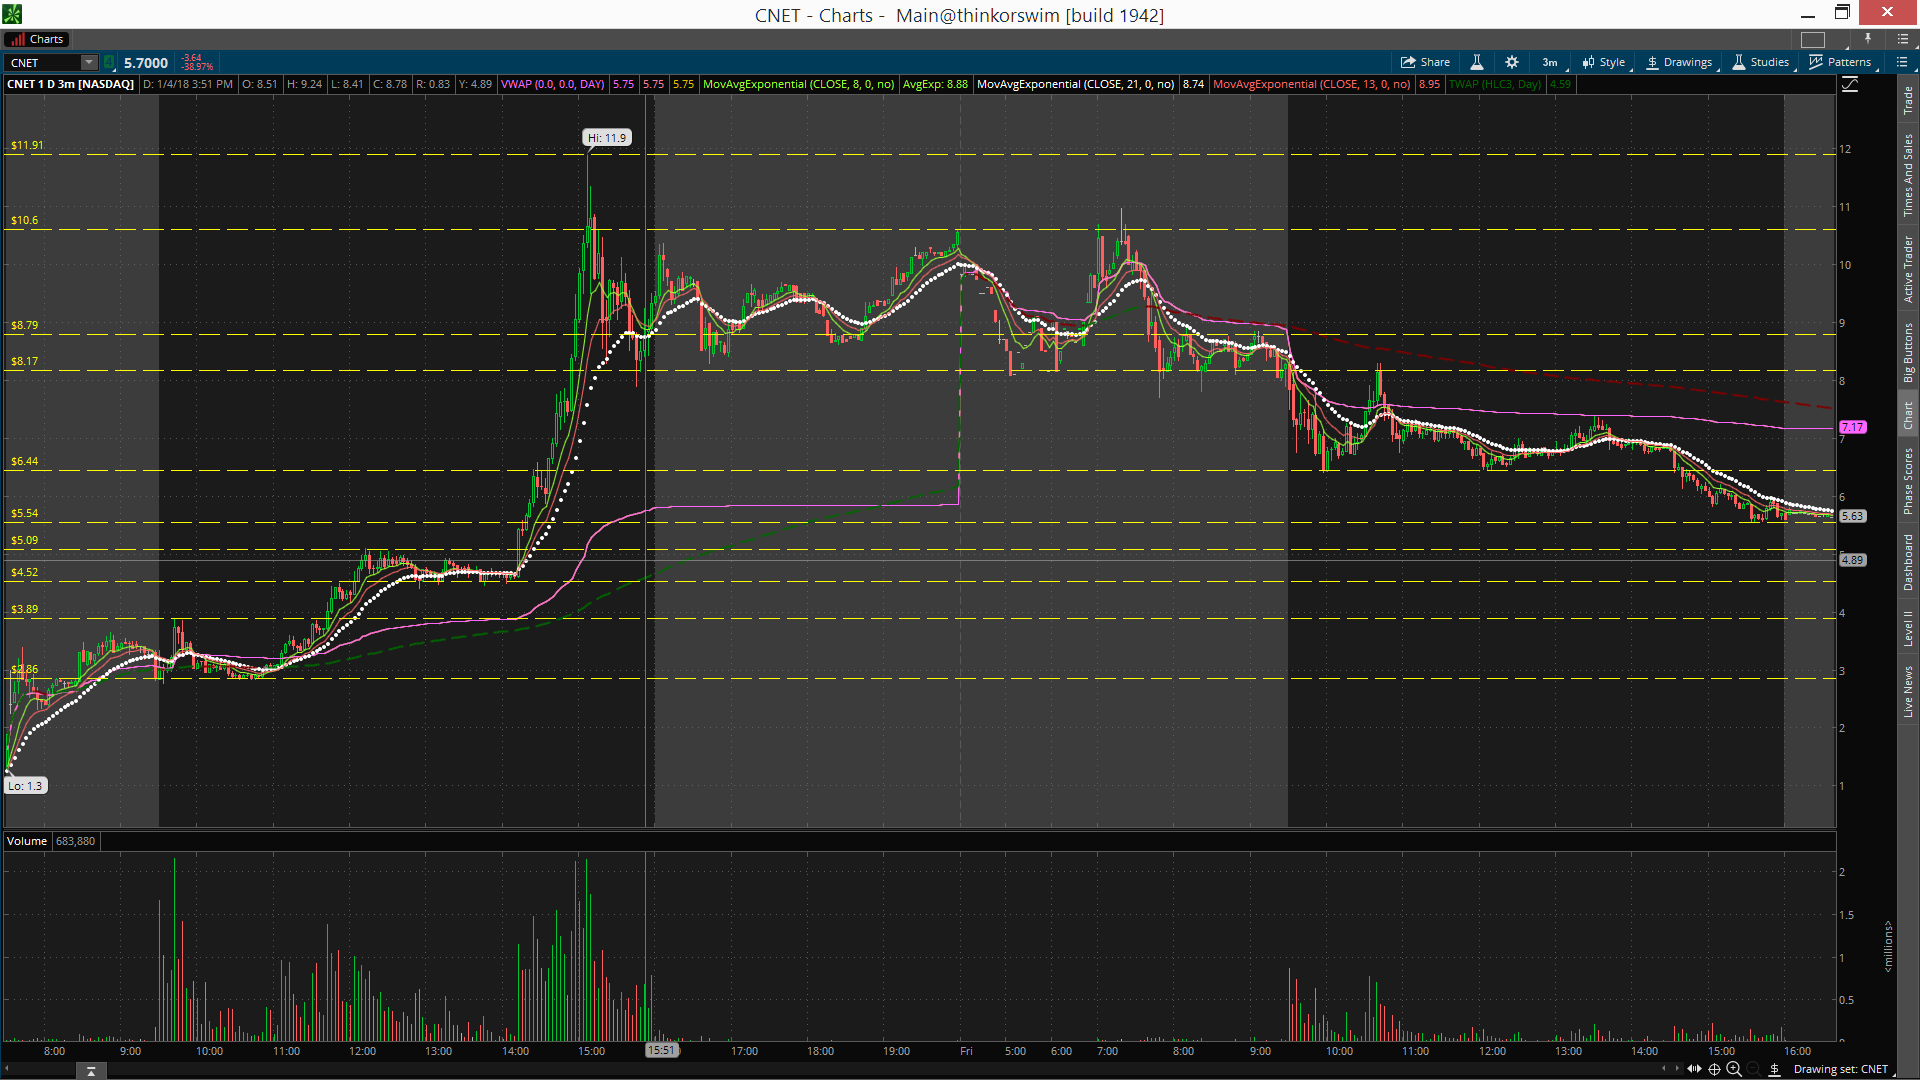Image resolution: width=1920 pixels, height=1080 pixels.
Task: Click the zoom in magnifier icon
Action: pos(1734,1069)
